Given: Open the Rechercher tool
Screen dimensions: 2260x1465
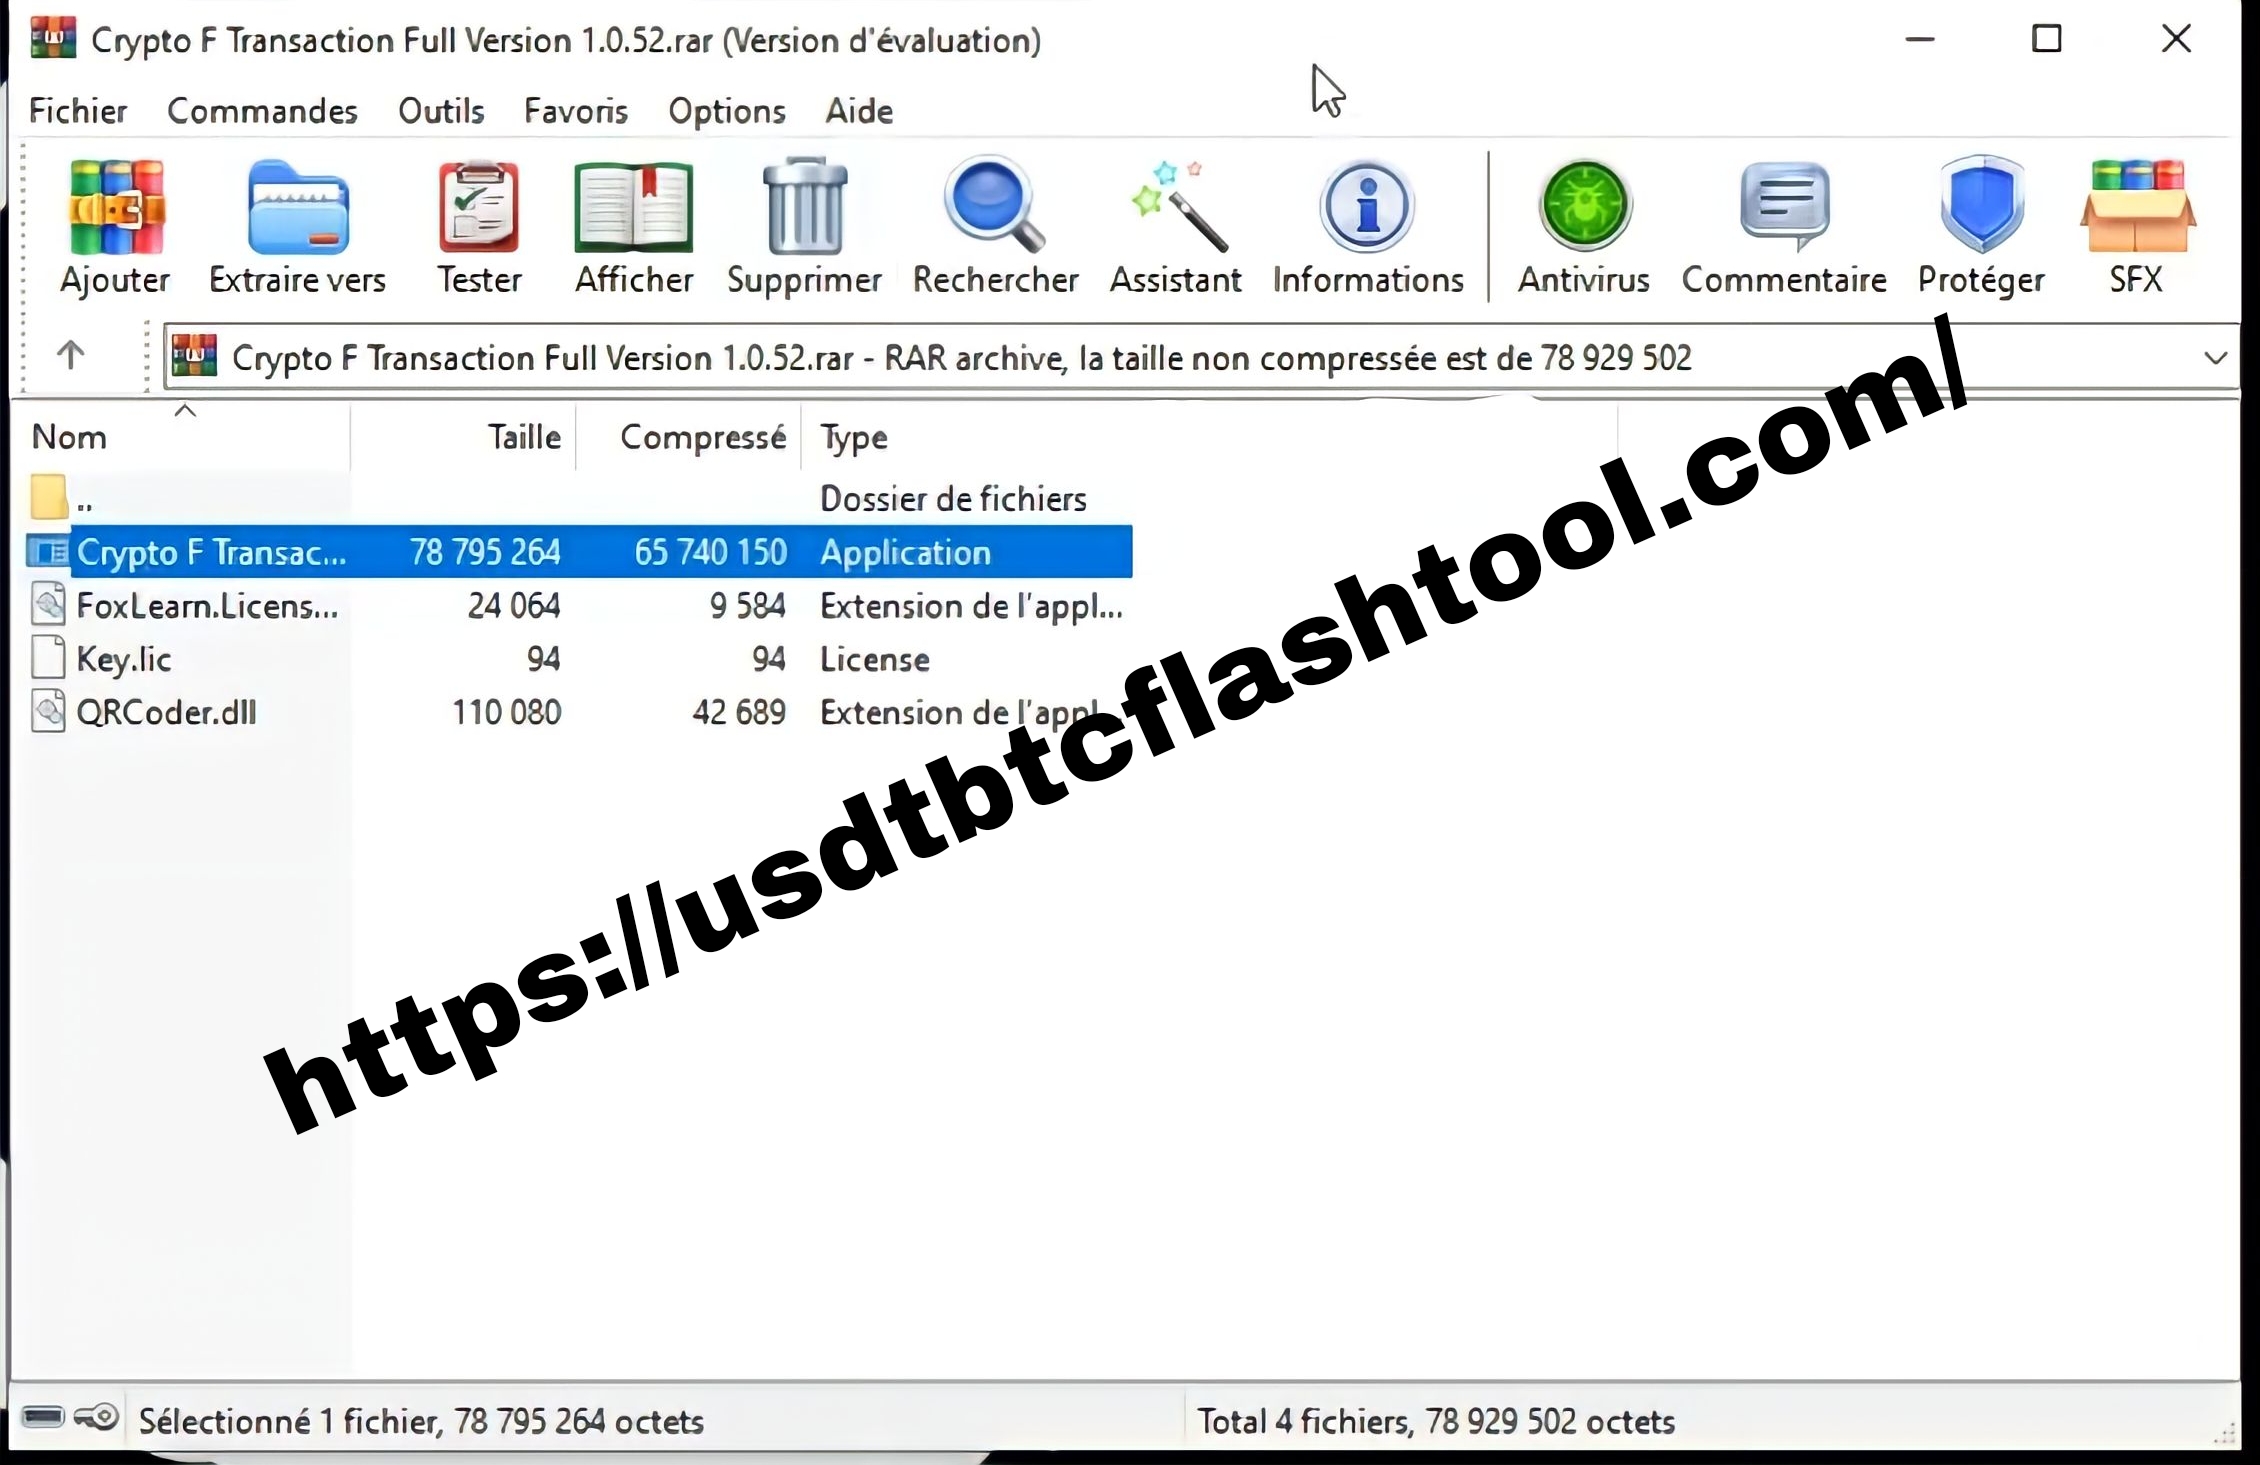Looking at the screenshot, I should click(995, 222).
